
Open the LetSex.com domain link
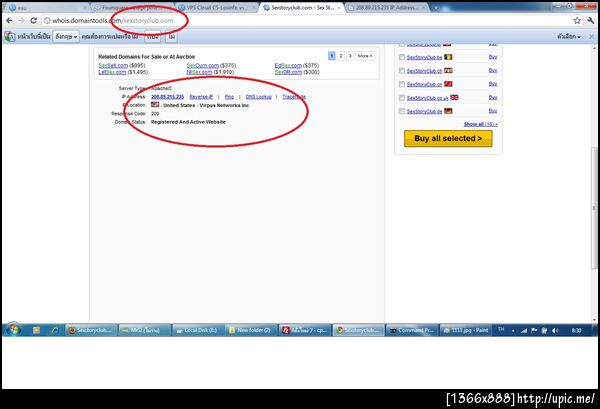[112, 72]
